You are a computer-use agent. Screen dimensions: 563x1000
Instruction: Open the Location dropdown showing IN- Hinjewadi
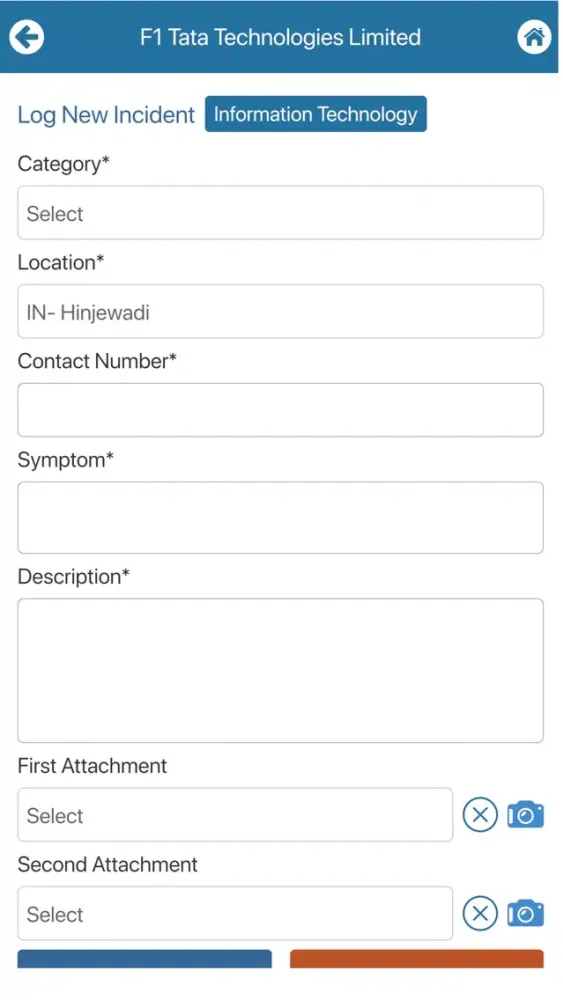click(281, 311)
